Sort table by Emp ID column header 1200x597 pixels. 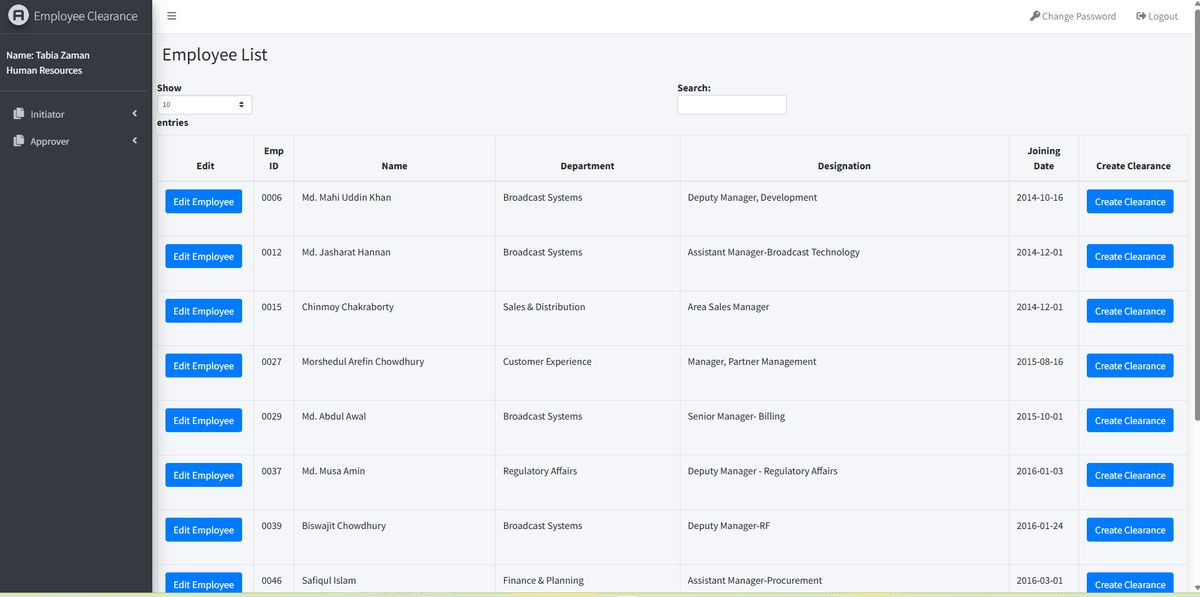[x=273, y=158]
